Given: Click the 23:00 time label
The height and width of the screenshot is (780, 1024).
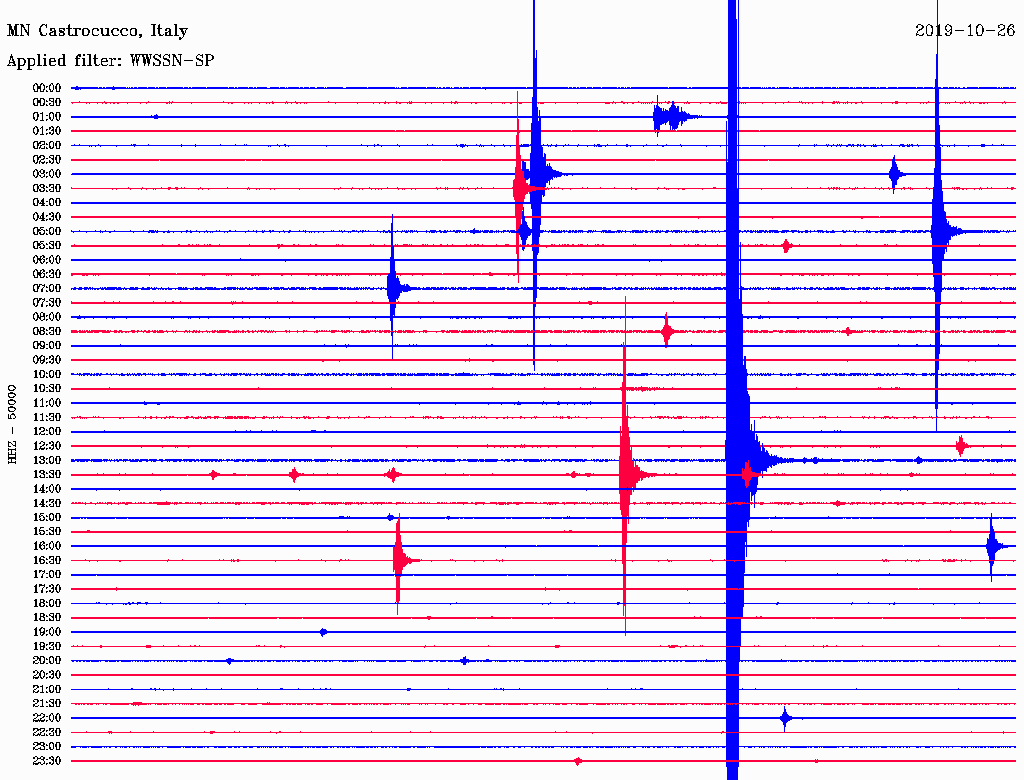Looking at the screenshot, I should [47, 747].
